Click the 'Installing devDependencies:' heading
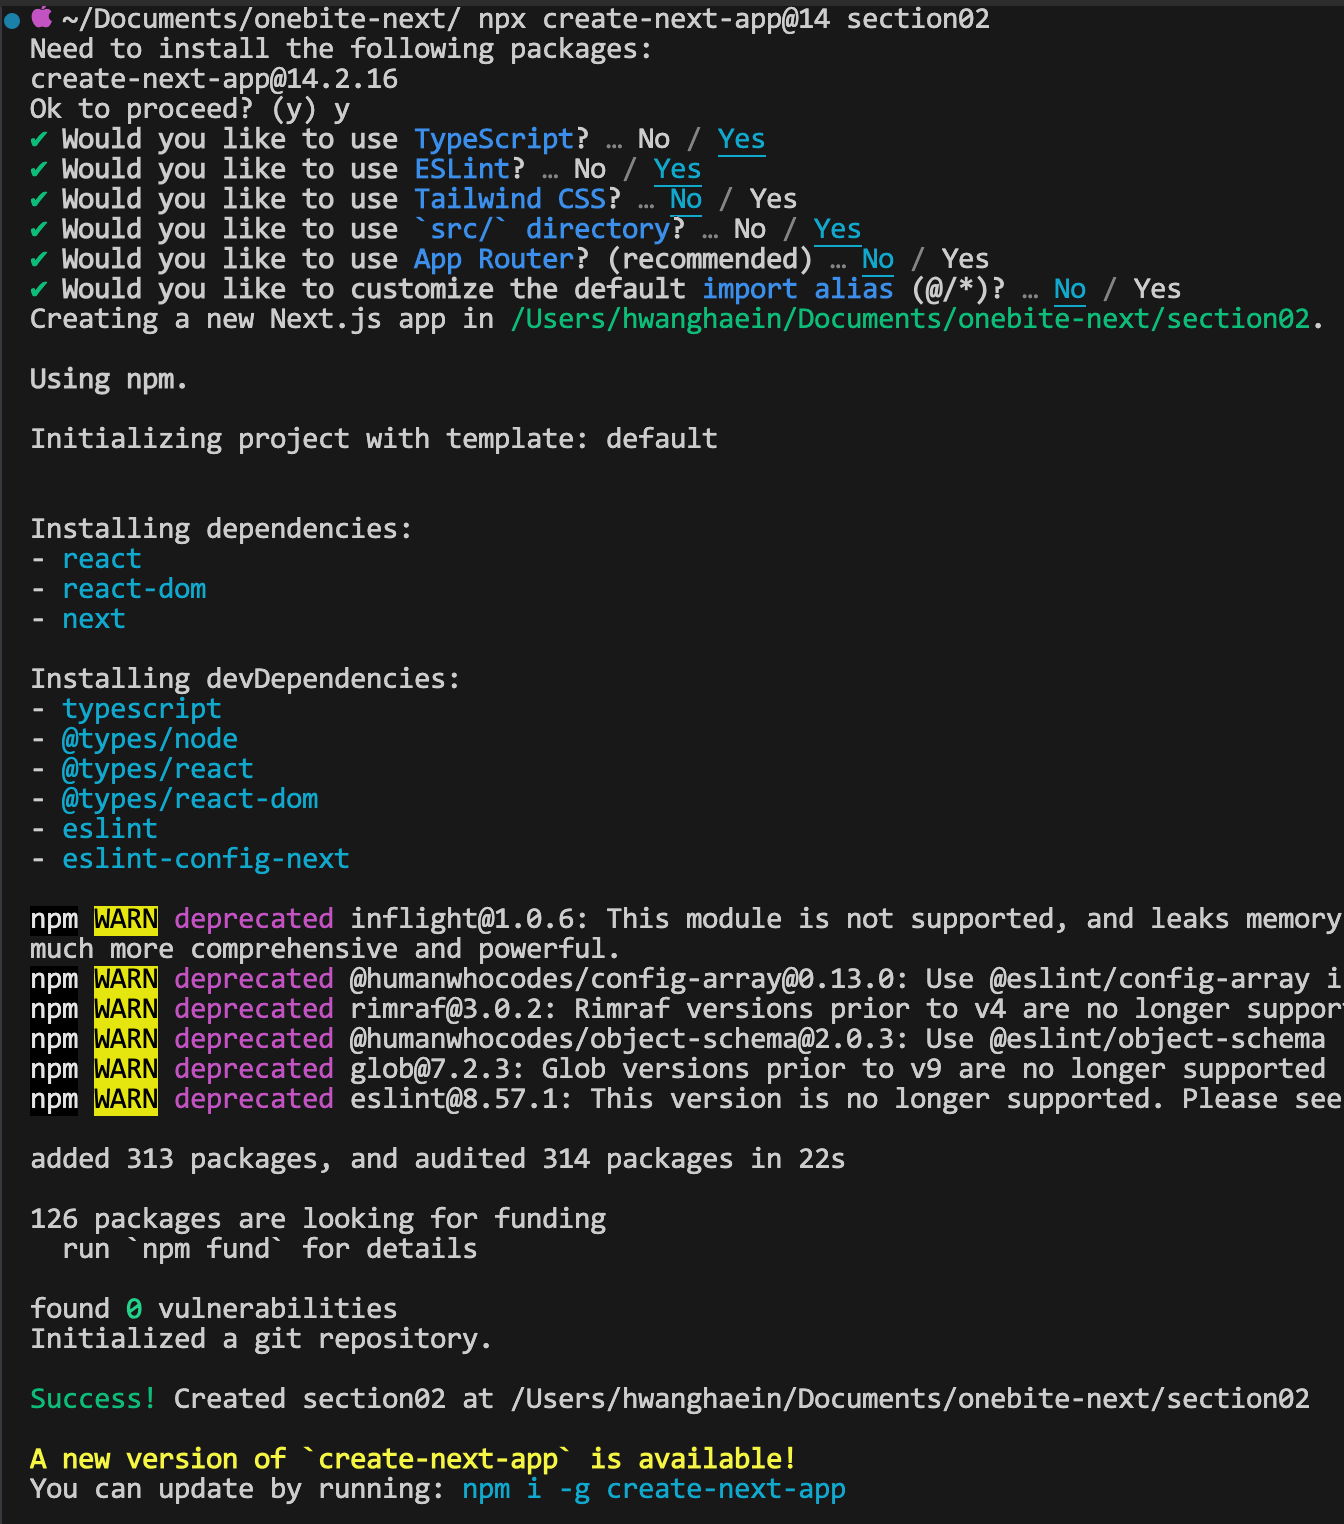Image resolution: width=1344 pixels, height=1524 pixels. (x=245, y=679)
